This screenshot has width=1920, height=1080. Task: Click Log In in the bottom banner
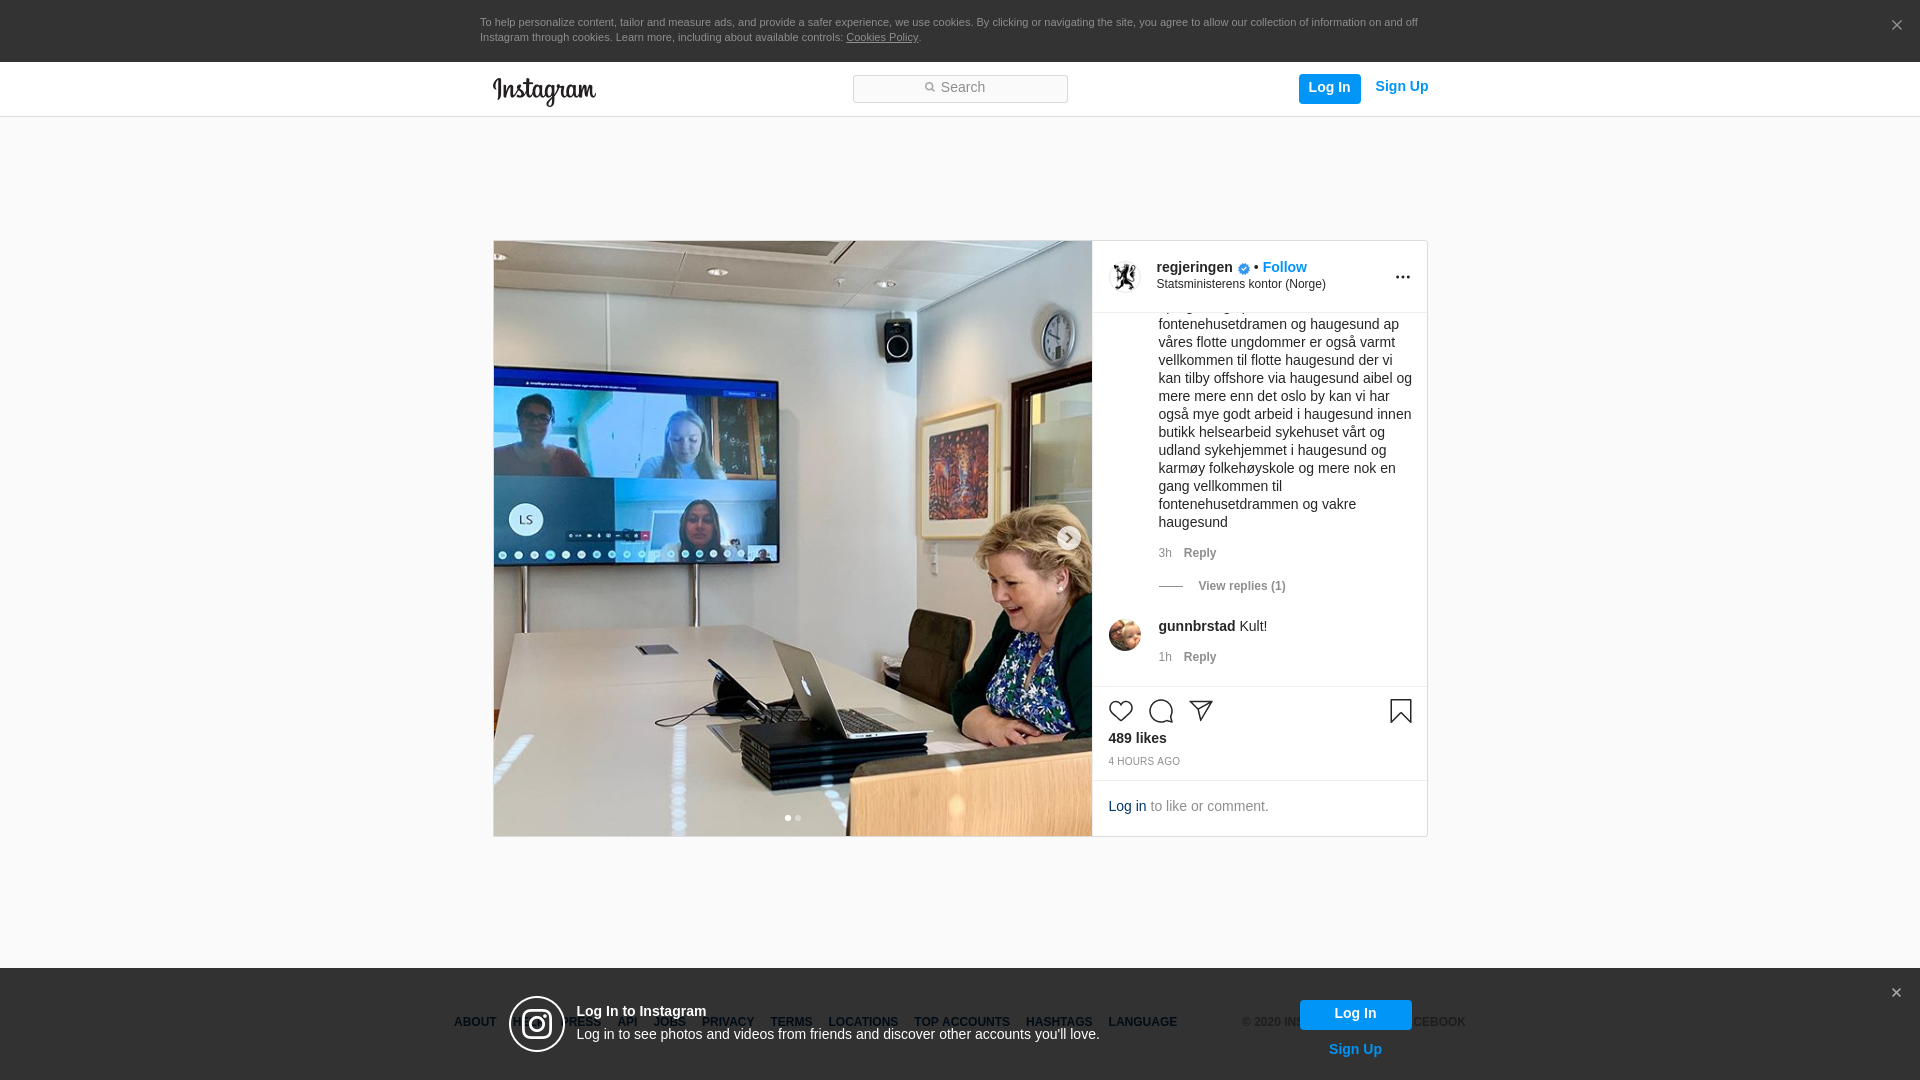click(1355, 1014)
